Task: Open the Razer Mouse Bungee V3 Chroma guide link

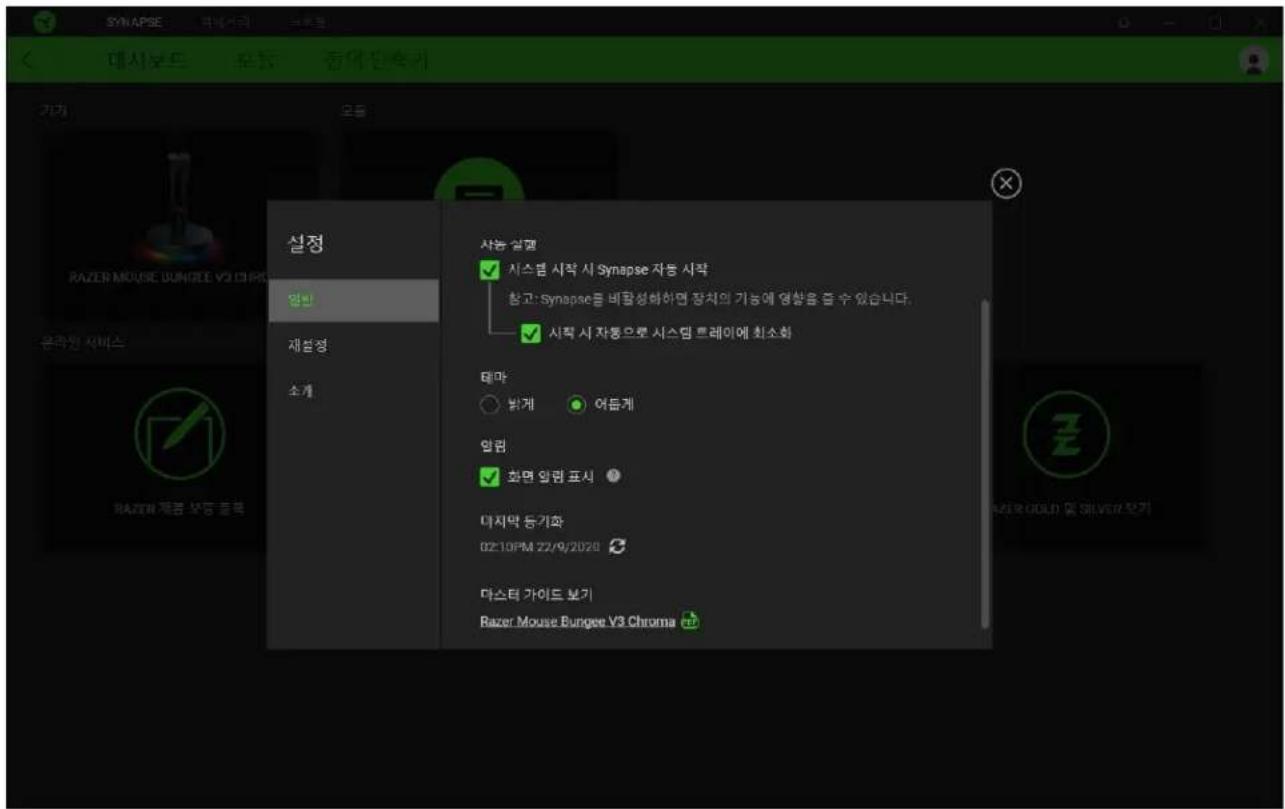Action: [x=578, y=621]
